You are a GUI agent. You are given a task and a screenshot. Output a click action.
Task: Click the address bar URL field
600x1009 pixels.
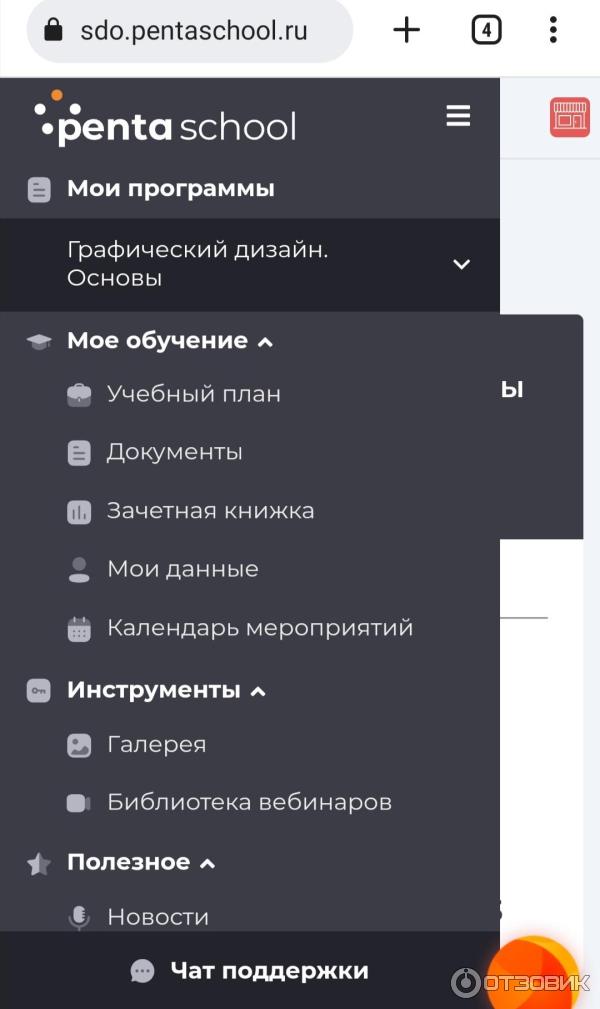coord(190,31)
